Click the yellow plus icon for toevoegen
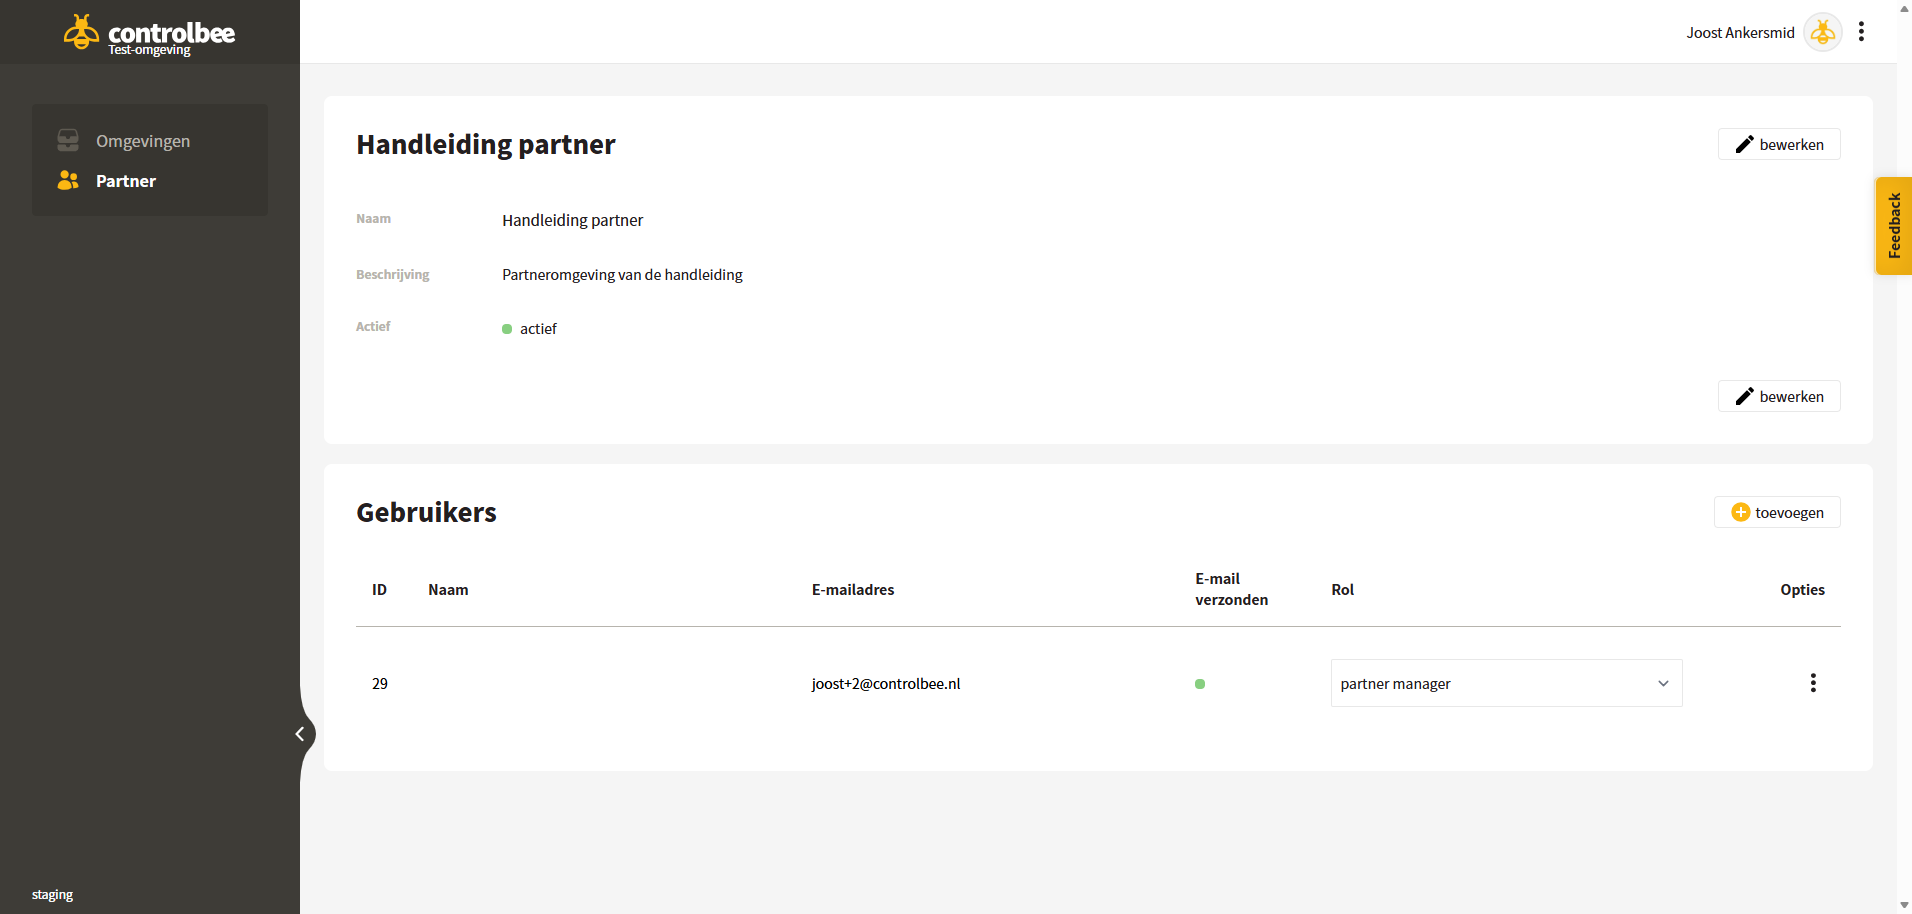Viewport: 1912px width, 914px height. point(1740,512)
